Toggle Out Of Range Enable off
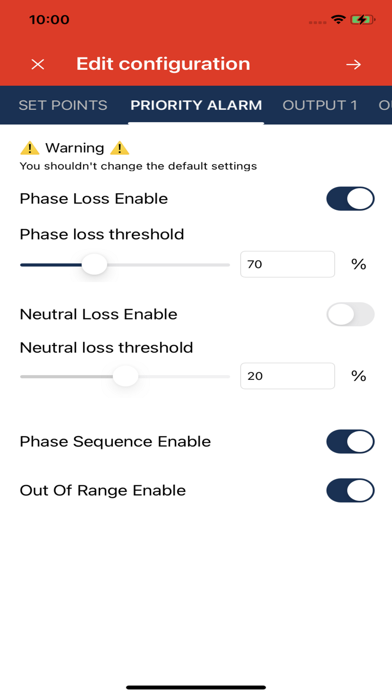The image size is (392, 696). [350, 490]
